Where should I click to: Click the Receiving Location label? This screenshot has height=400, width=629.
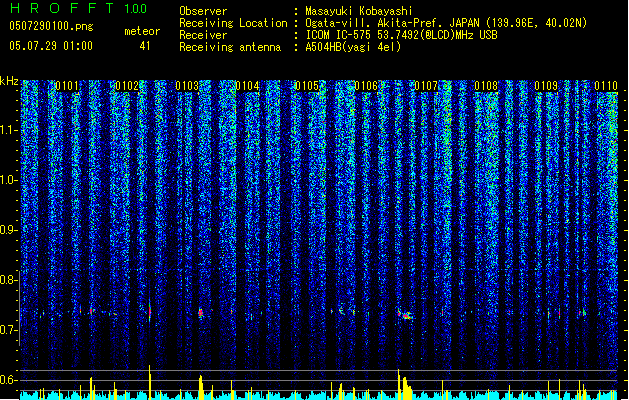(x=233, y=23)
